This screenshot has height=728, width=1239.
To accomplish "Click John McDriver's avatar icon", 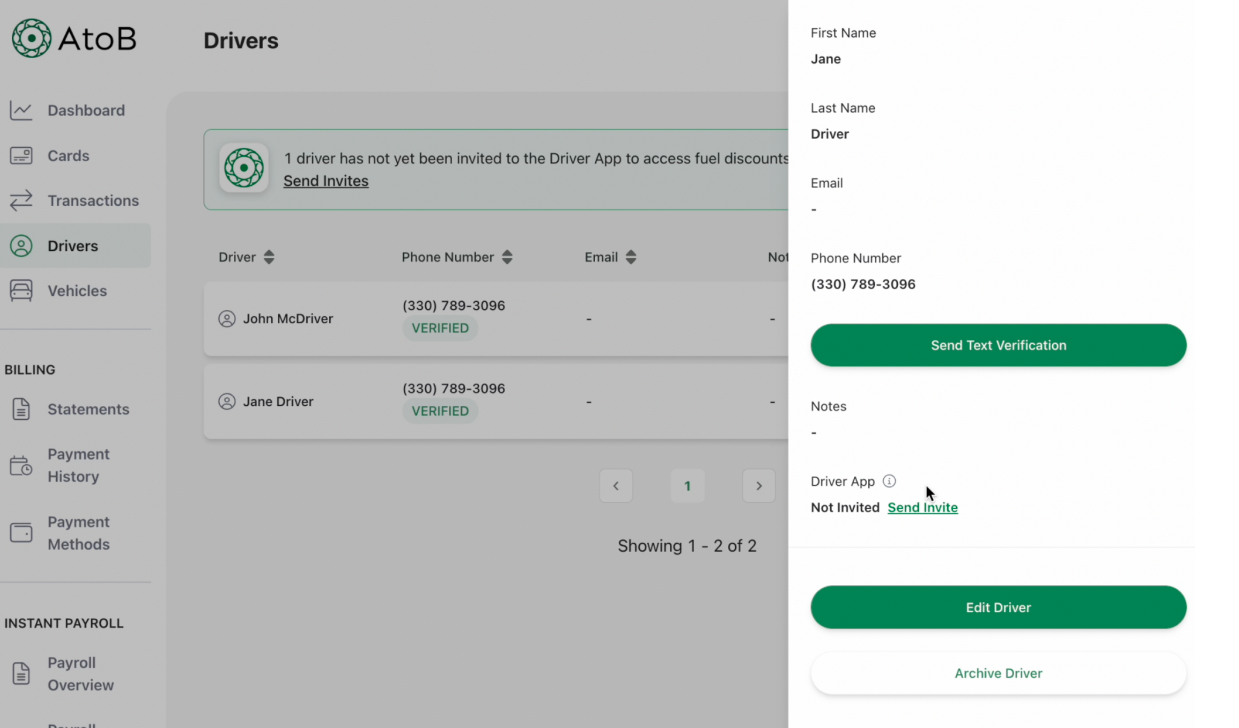I will pyautogui.click(x=225, y=318).
